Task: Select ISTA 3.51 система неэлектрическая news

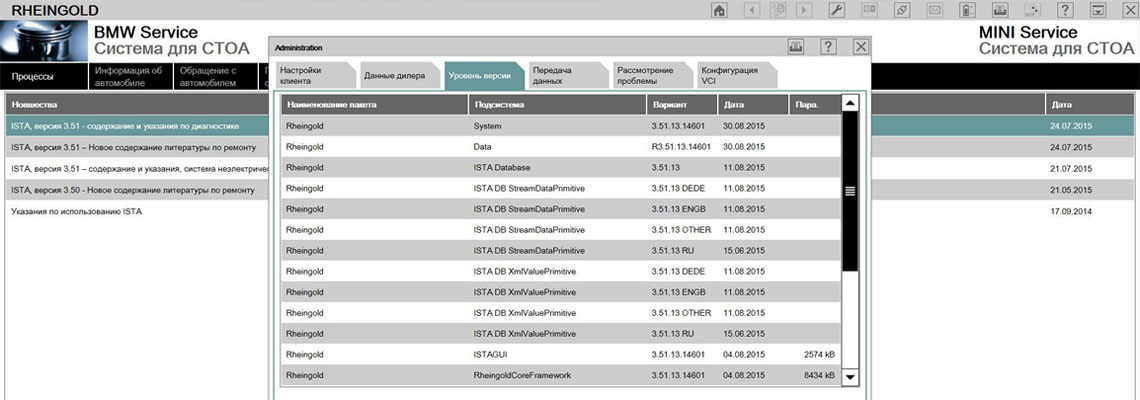Action: [137, 169]
